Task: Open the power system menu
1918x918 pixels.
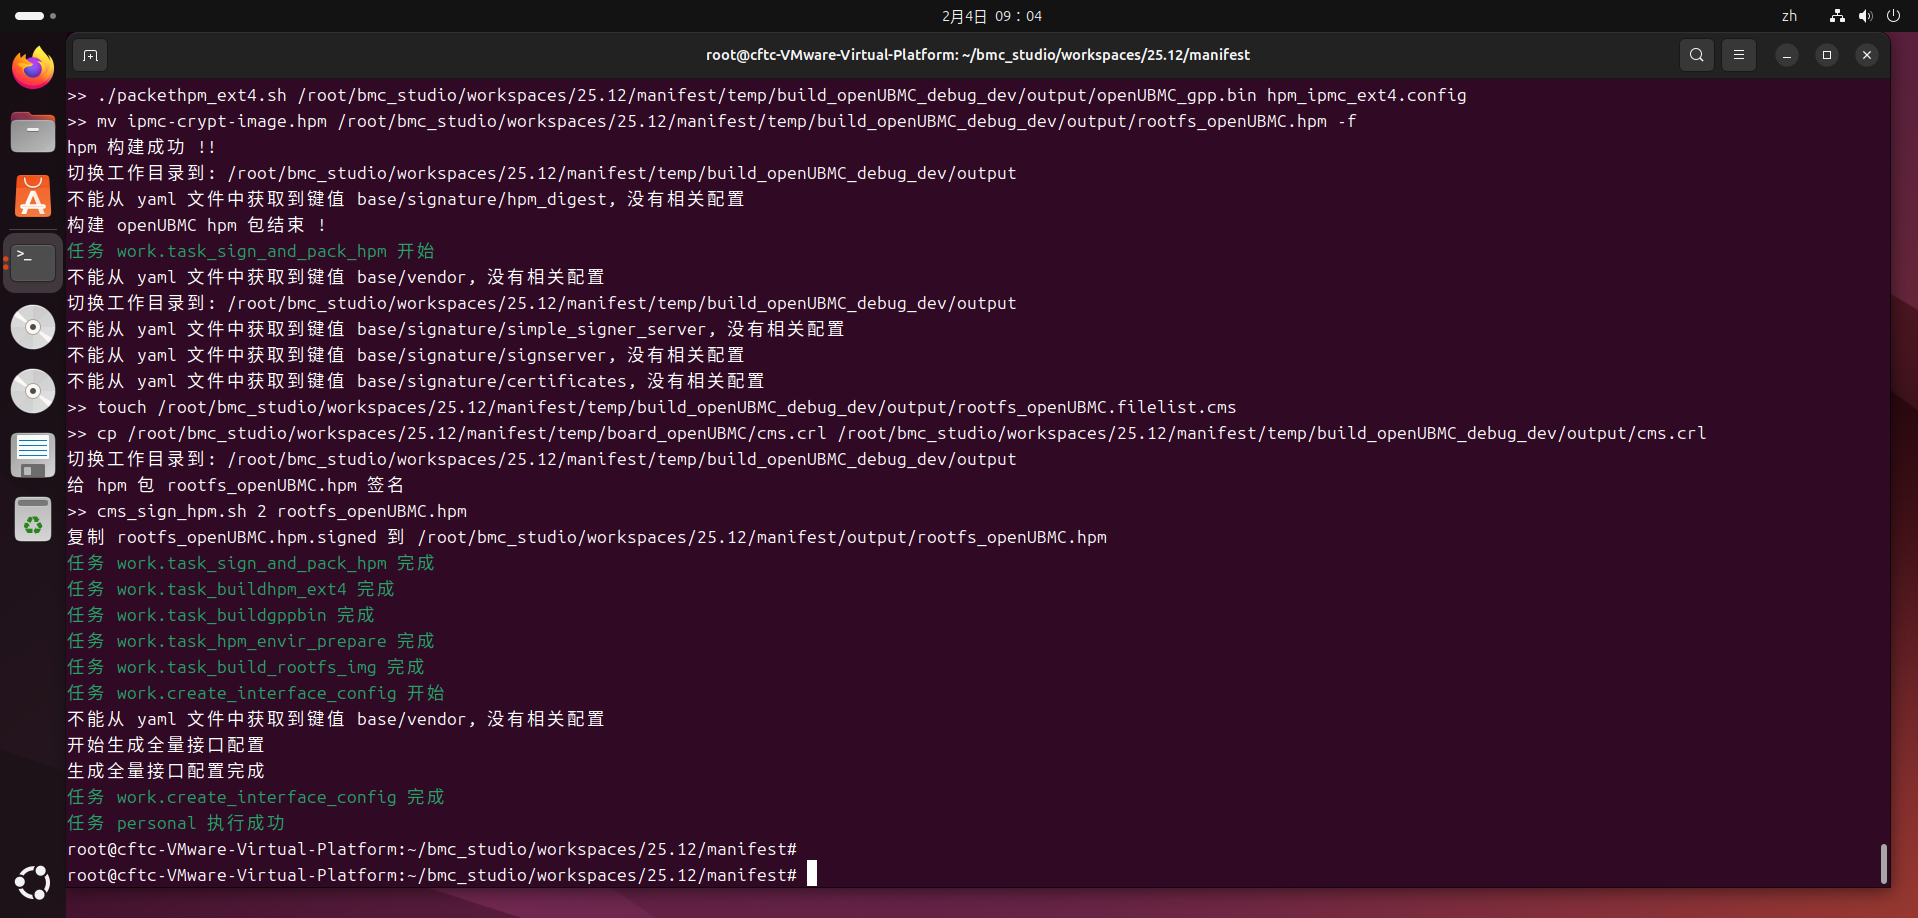Action: pos(1893,16)
